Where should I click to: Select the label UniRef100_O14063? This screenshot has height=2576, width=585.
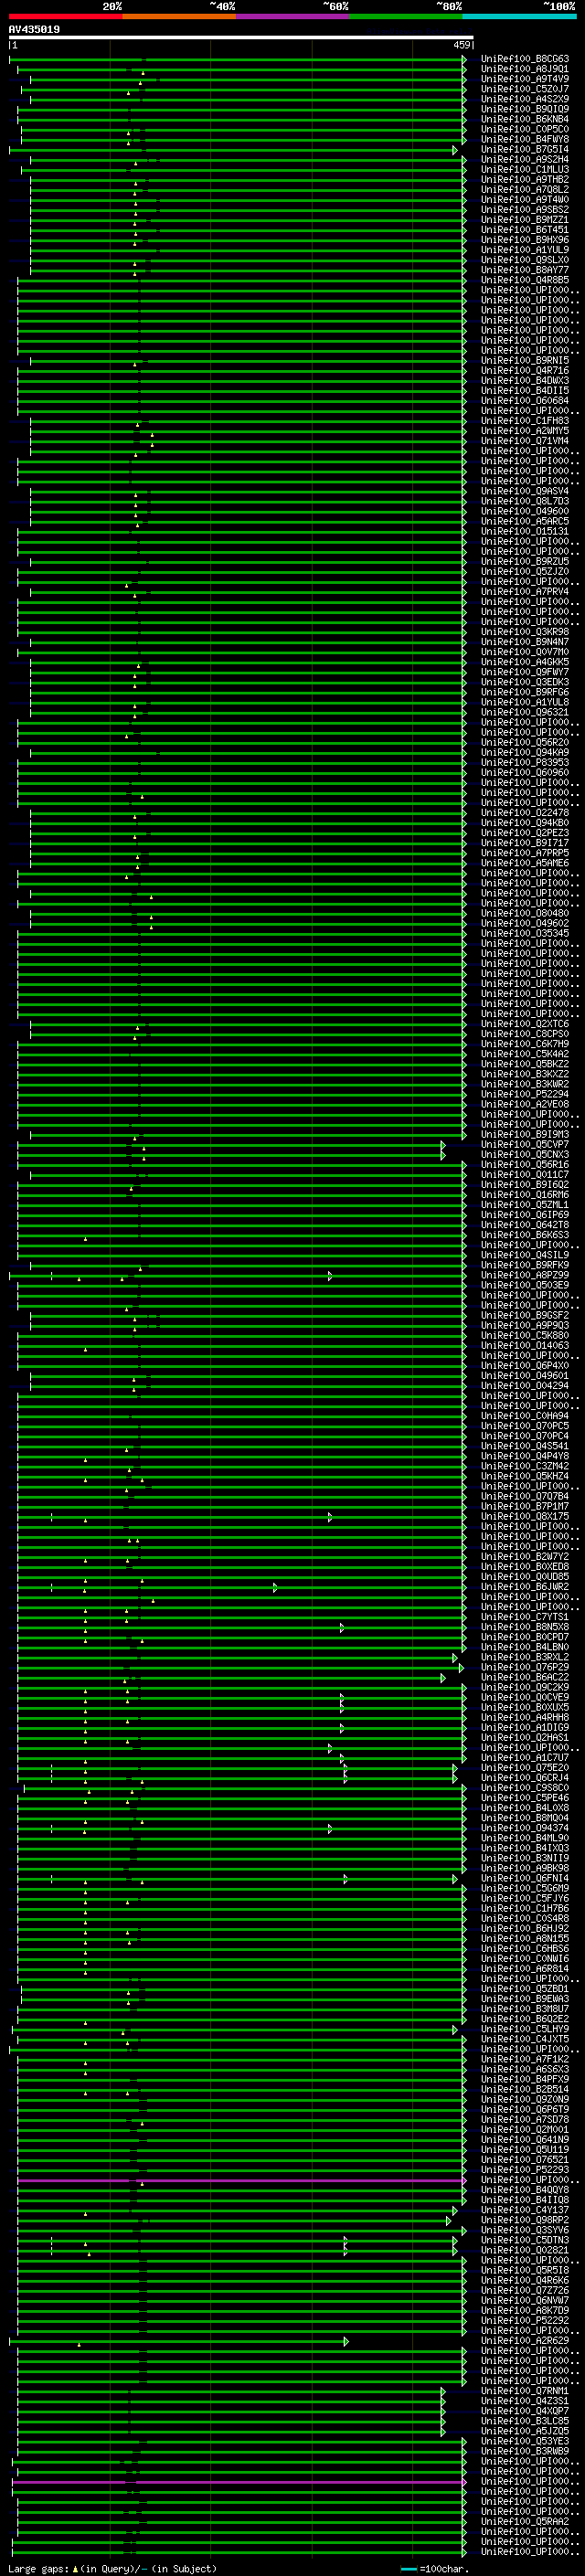(525, 1345)
